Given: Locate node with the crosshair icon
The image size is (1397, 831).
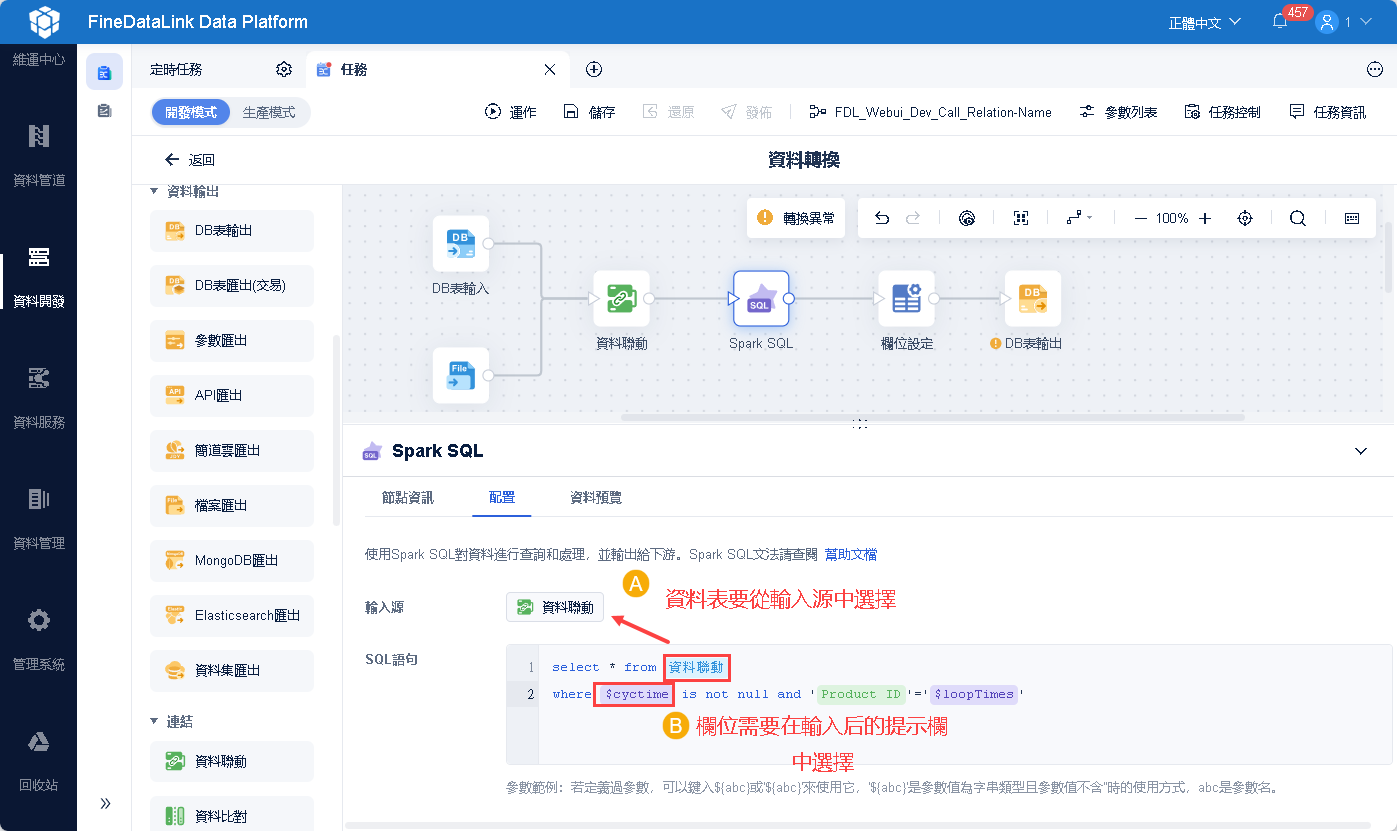Looking at the screenshot, I should point(1245,218).
